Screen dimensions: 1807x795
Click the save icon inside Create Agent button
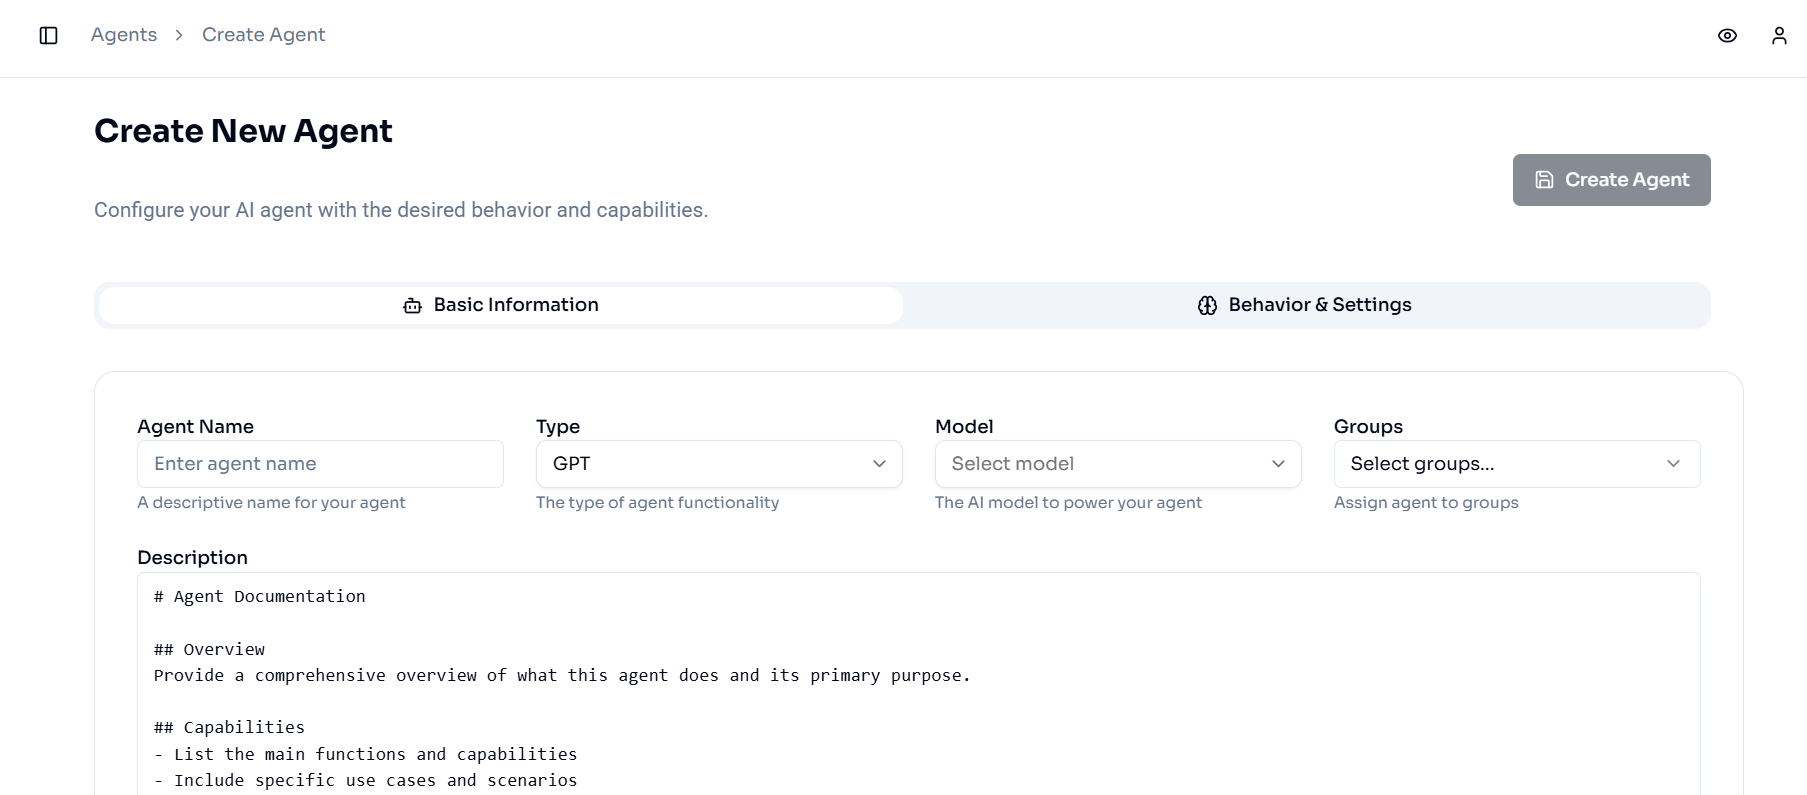pyautogui.click(x=1544, y=180)
